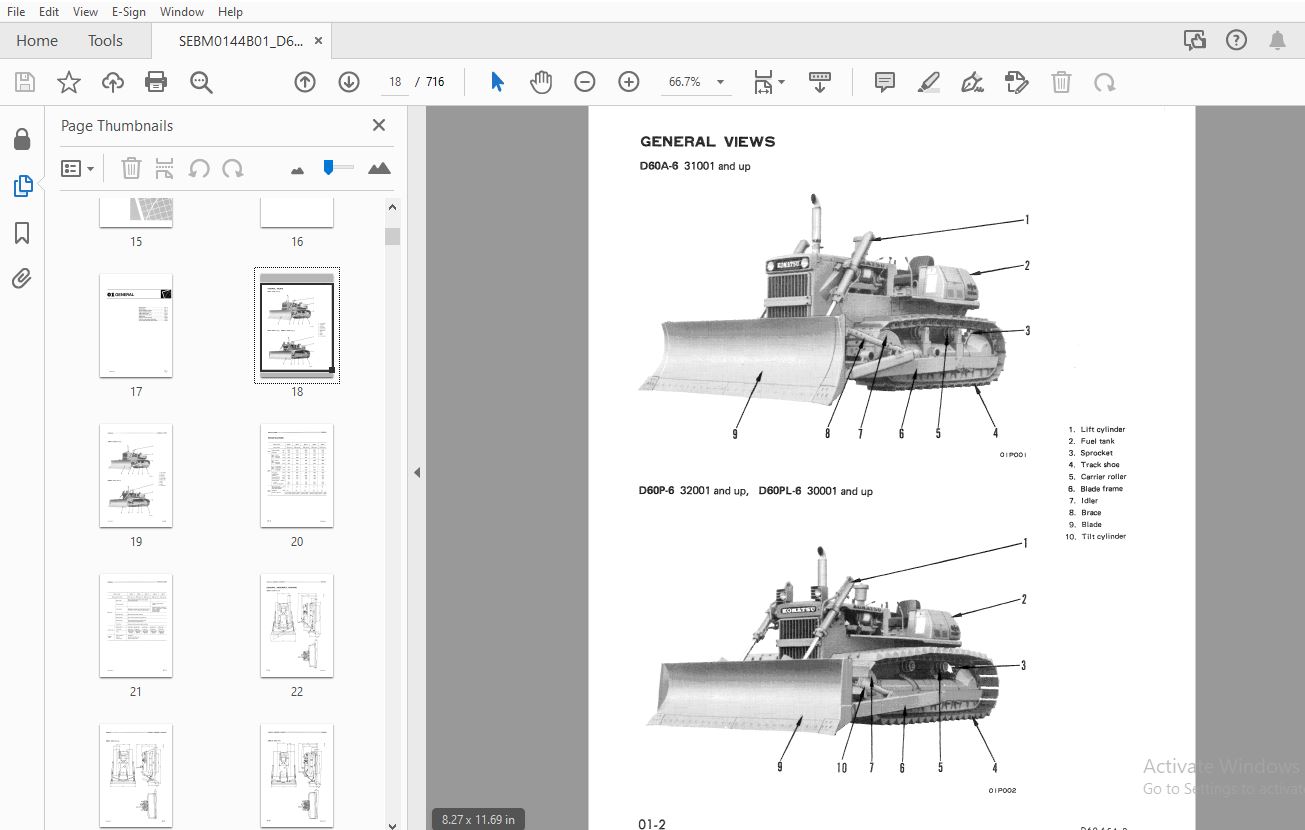1305x830 pixels.
Task: Select page 19 thumbnail
Action: (136, 476)
